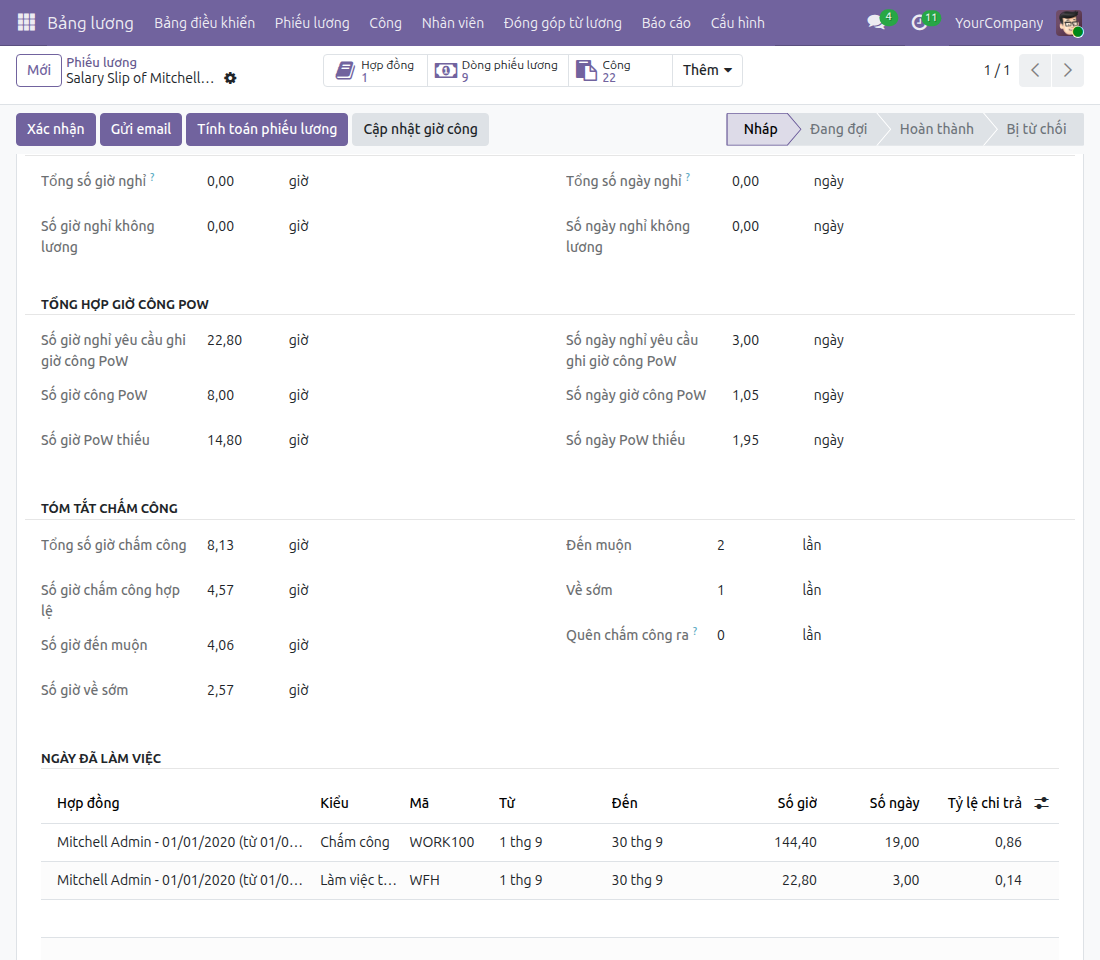Image resolution: width=1100 pixels, height=960 pixels.
Task: Open the apps grid menu icon
Action: coord(26,22)
